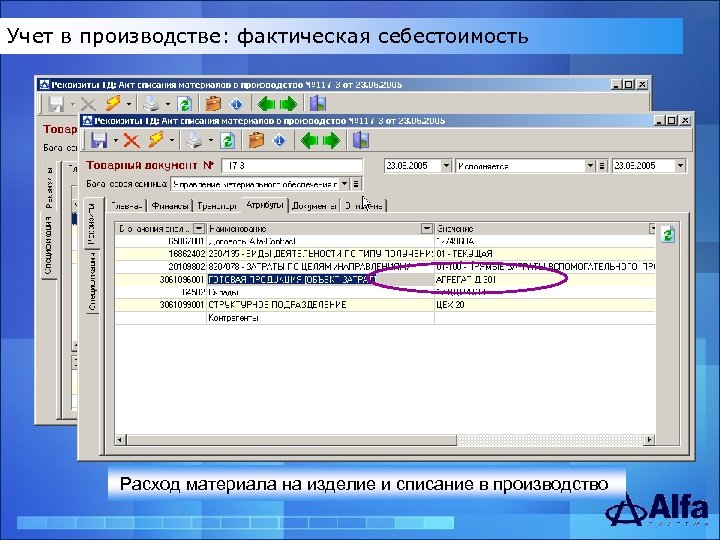Click code cell 20109802

tap(161, 266)
